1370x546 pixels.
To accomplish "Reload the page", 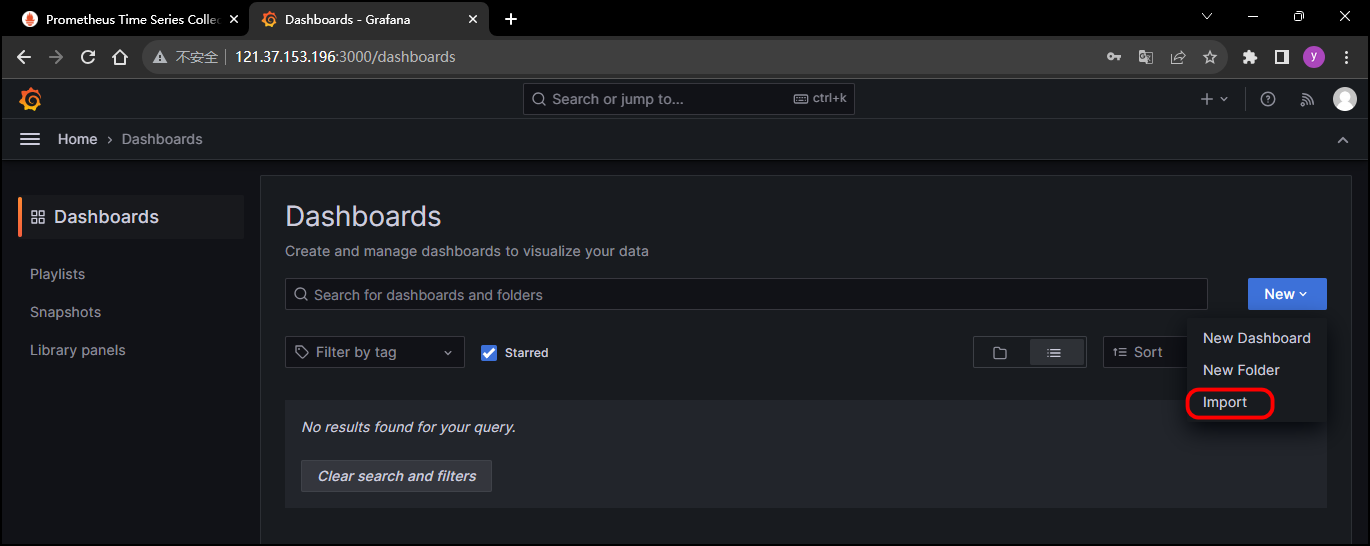I will coord(88,57).
